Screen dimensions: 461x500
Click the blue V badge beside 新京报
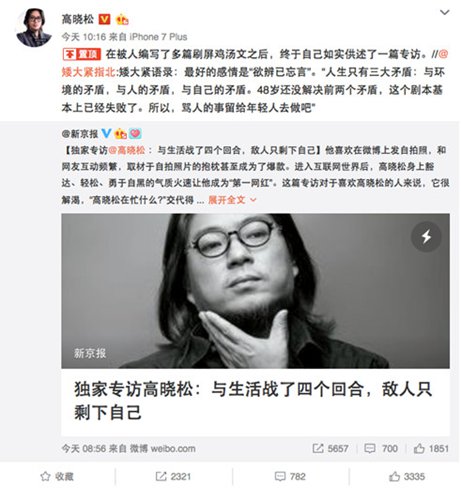106,133
